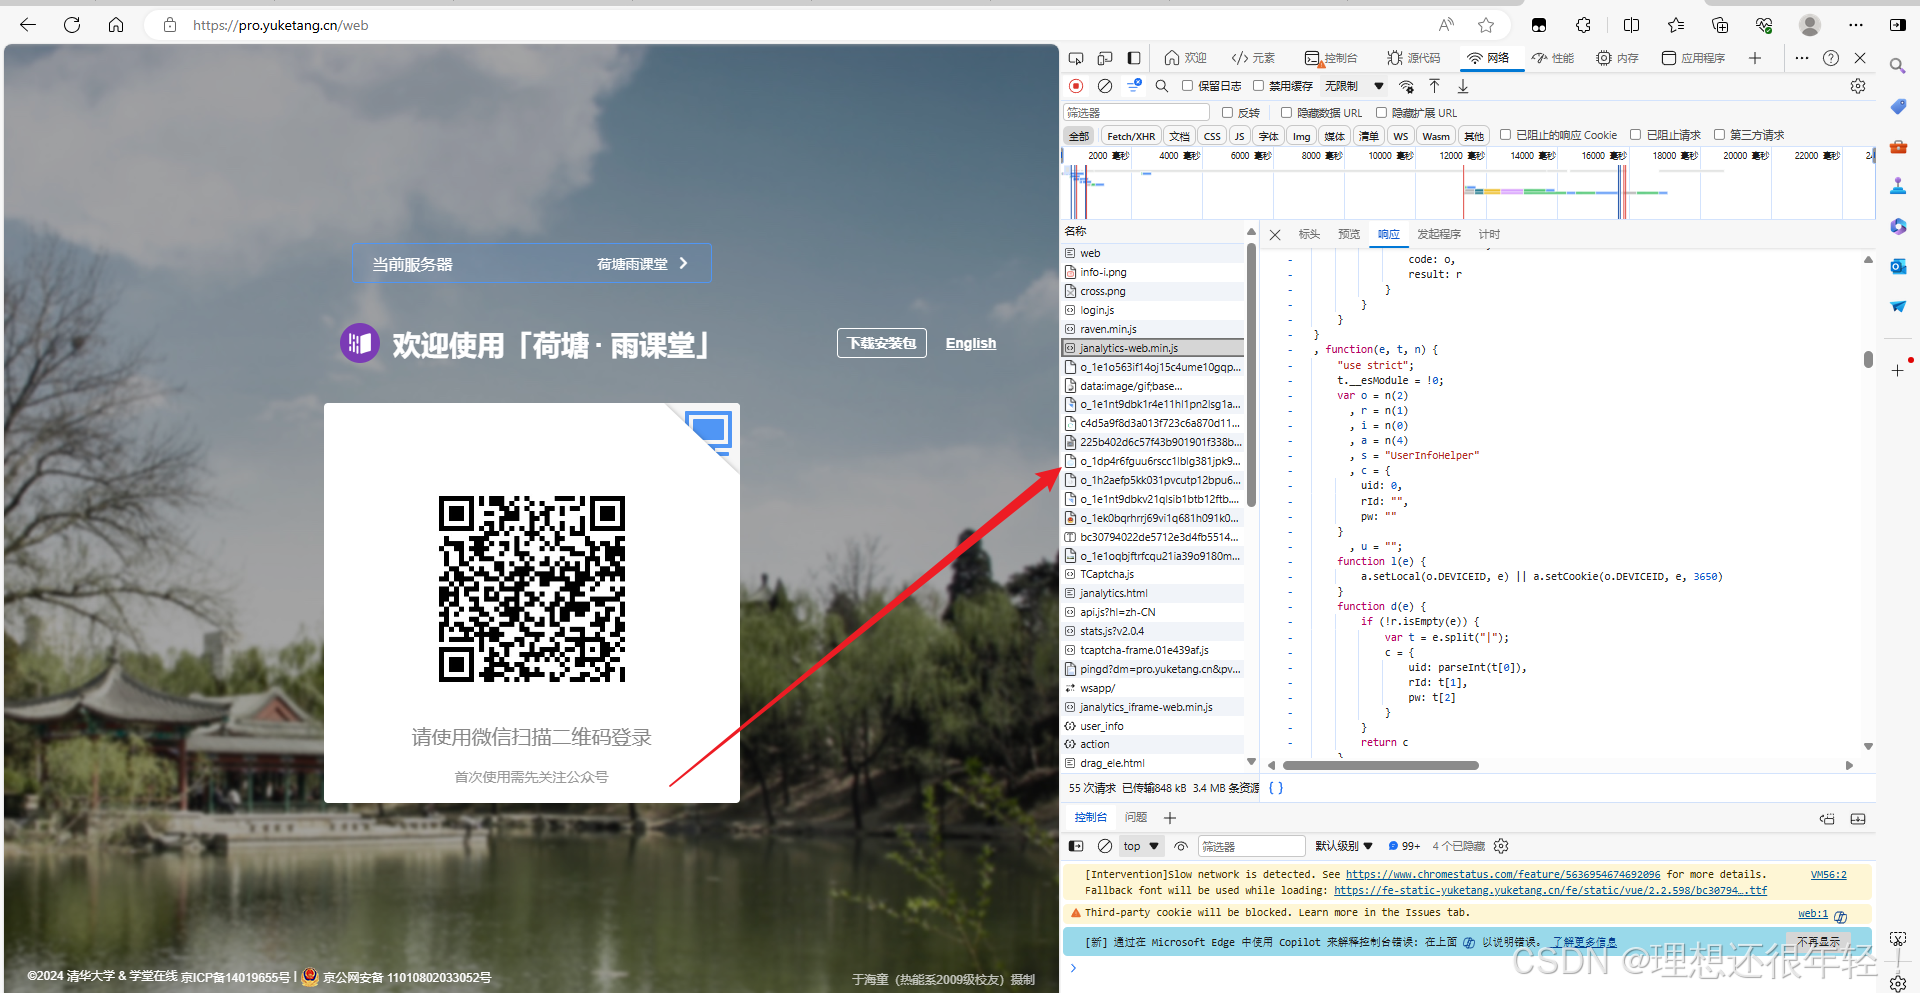Check the 已阻止请求 checkbox
Viewport: 1920px width, 993px height.
pyautogui.click(x=1636, y=135)
